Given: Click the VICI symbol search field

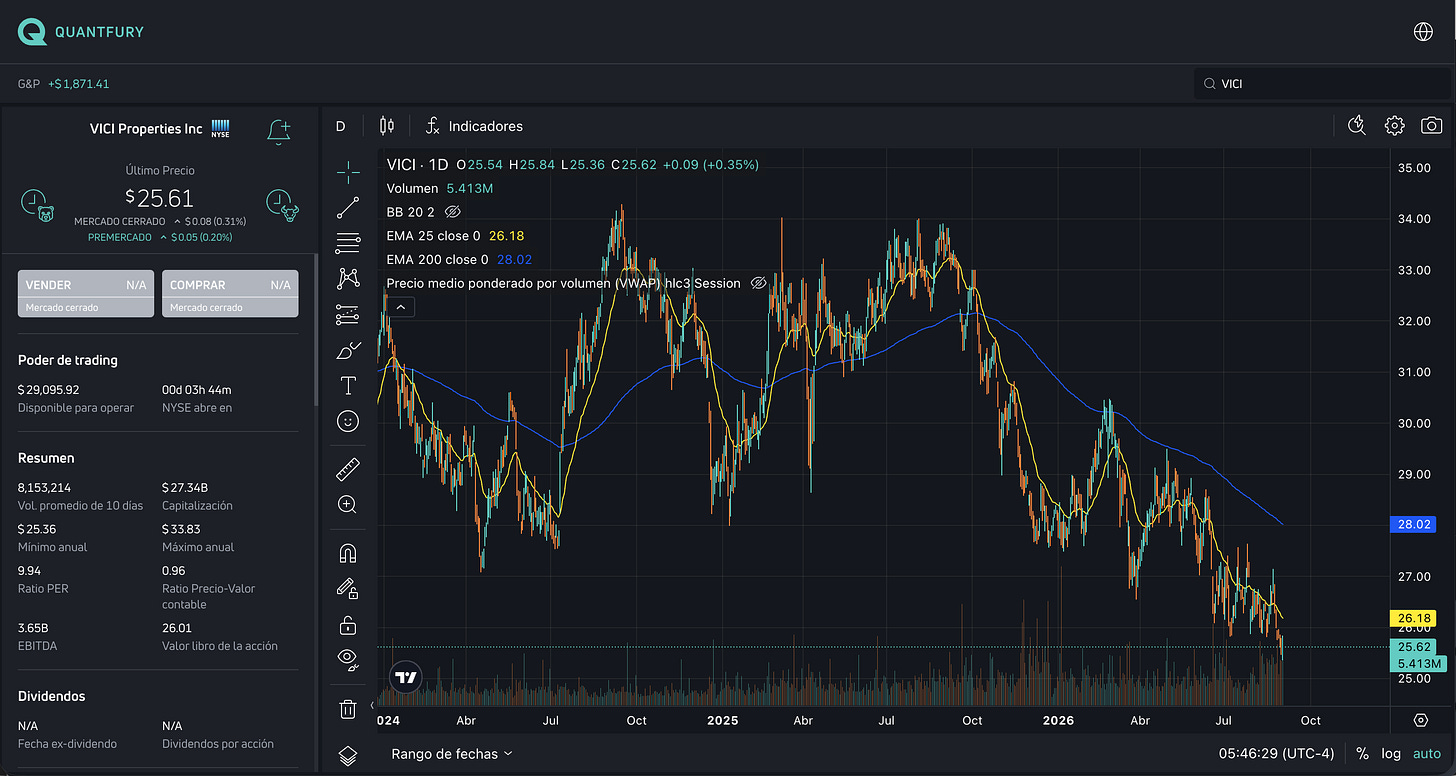Looking at the screenshot, I should coord(1318,84).
